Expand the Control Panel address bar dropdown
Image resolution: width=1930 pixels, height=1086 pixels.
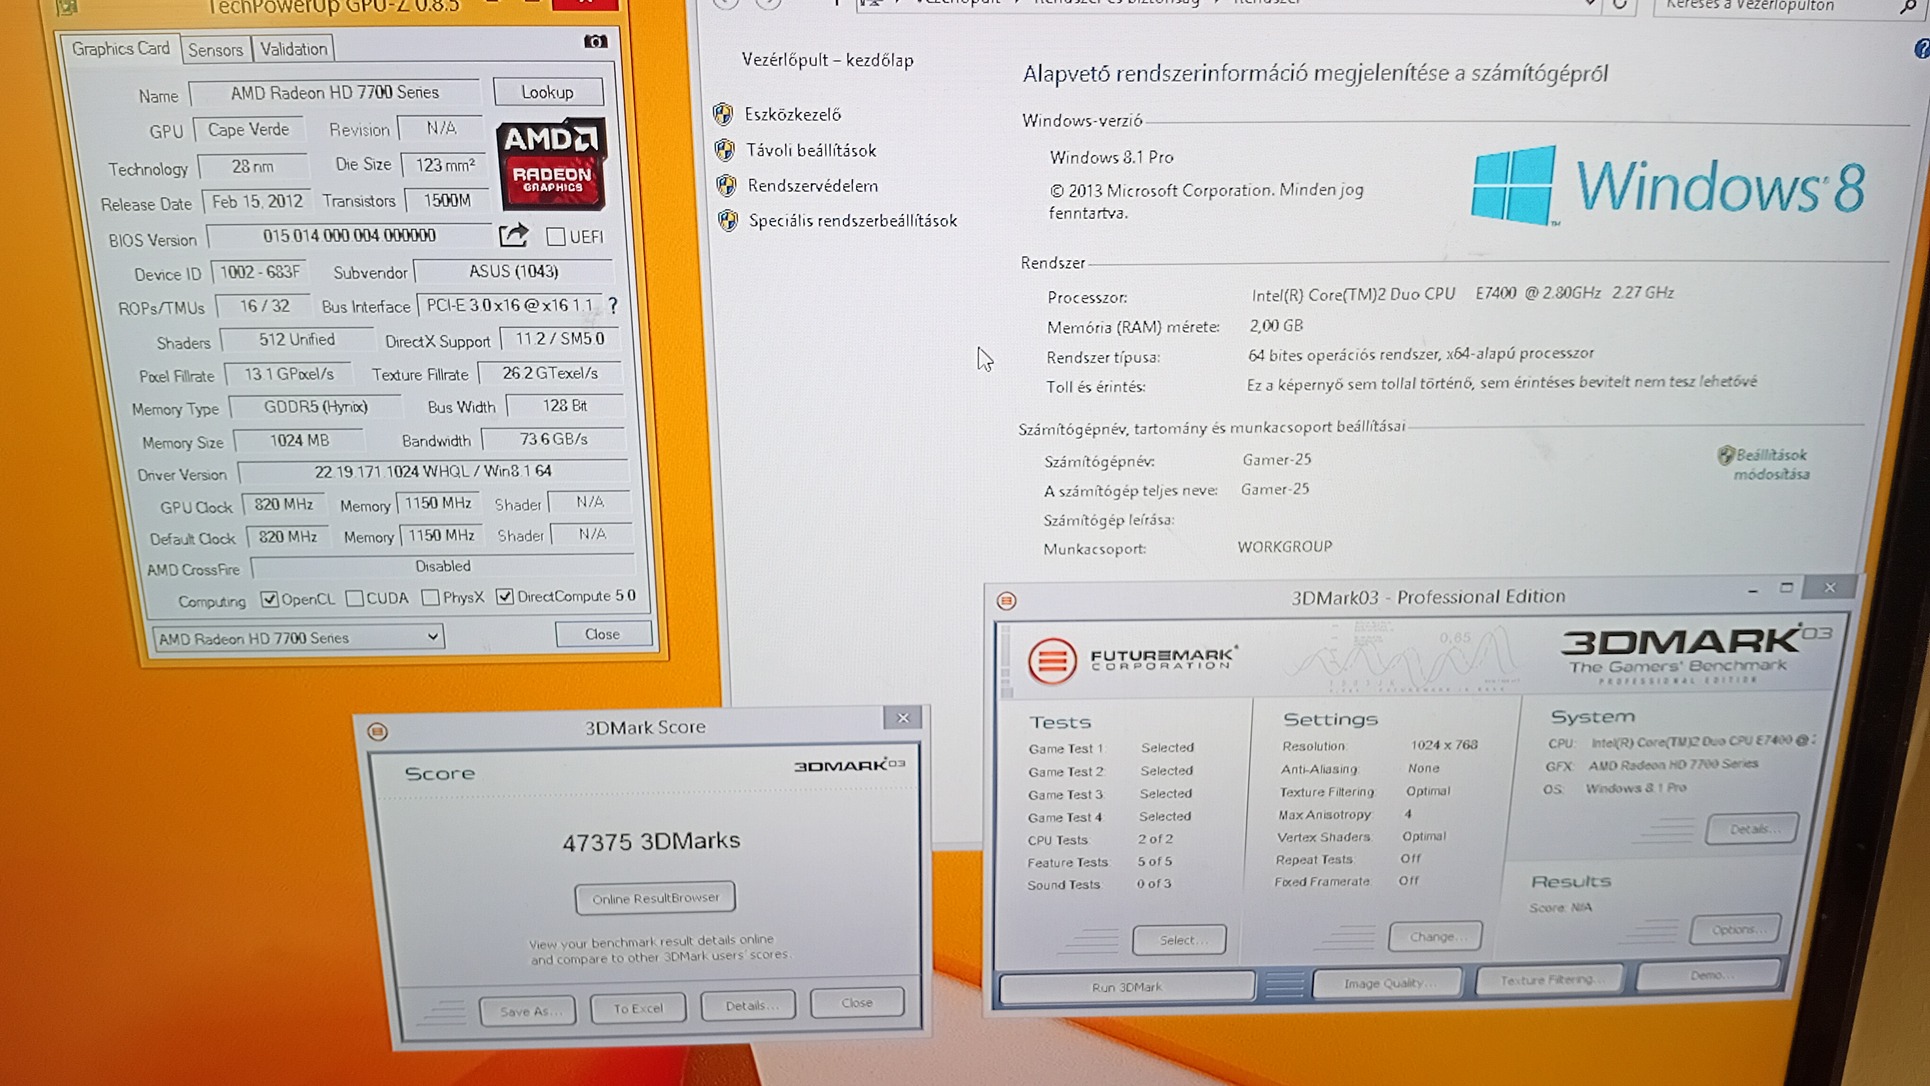point(1589,4)
